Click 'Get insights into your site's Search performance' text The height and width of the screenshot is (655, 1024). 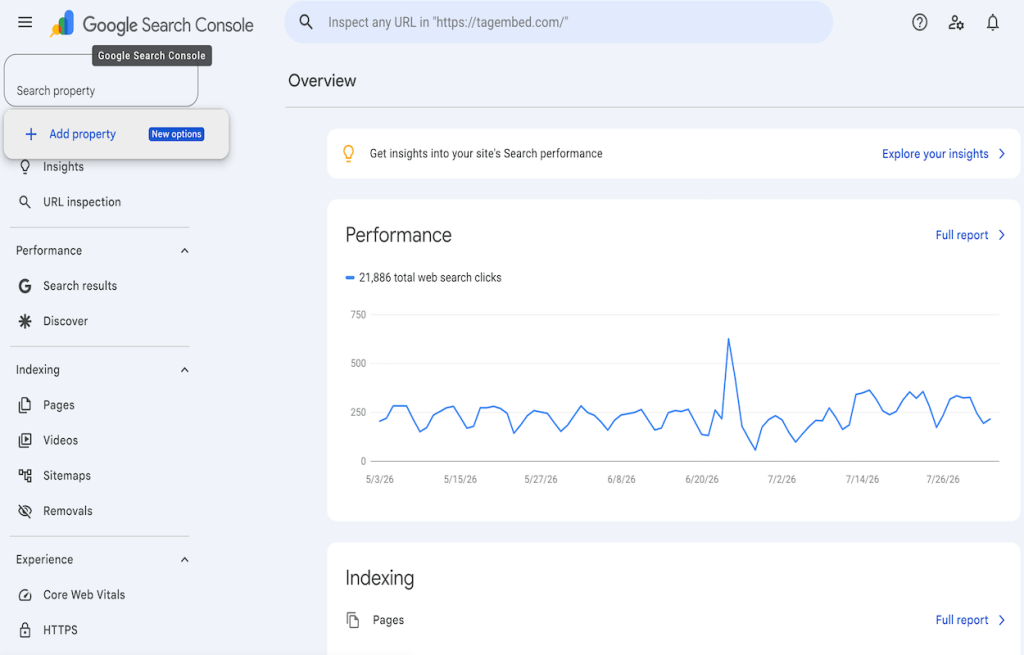coord(486,153)
